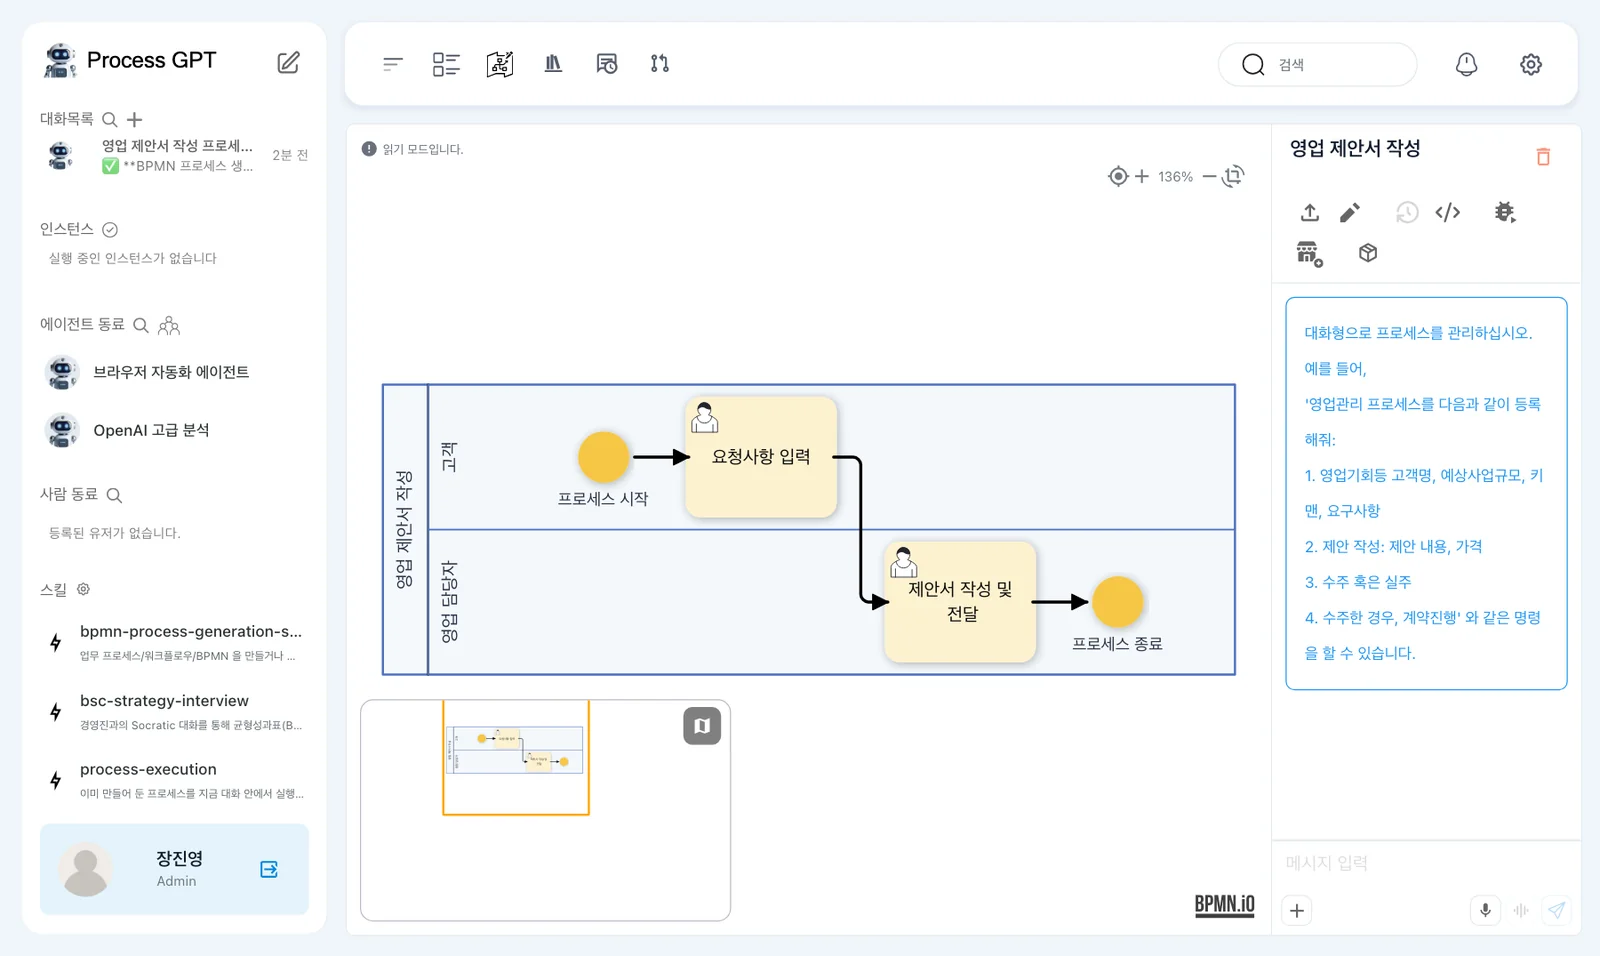This screenshot has height=956, width=1600.
Task: Run the debug bug icon
Action: (1505, 212)
